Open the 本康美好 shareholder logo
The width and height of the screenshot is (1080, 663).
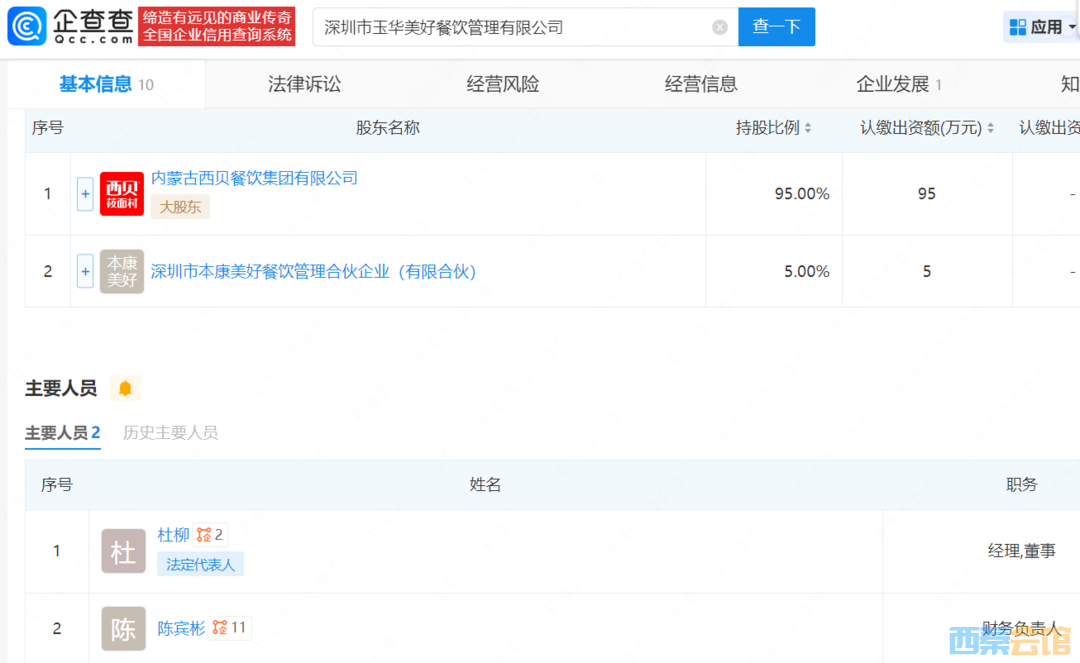coord(122,271)
